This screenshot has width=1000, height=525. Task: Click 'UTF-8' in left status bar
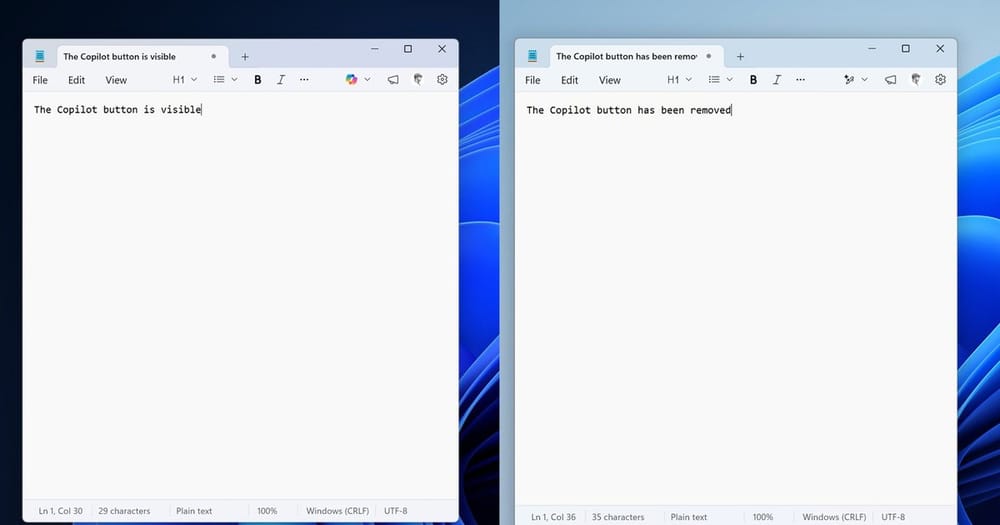pyautogui.click(x=395, y=511)
